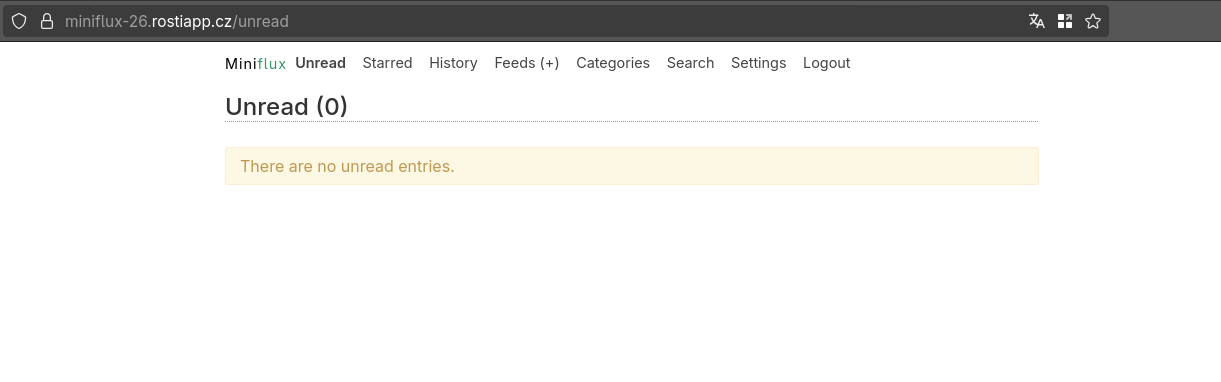This screenshot has width=1221, height=382.
Task: Open the History page
Action: [454, 63]
